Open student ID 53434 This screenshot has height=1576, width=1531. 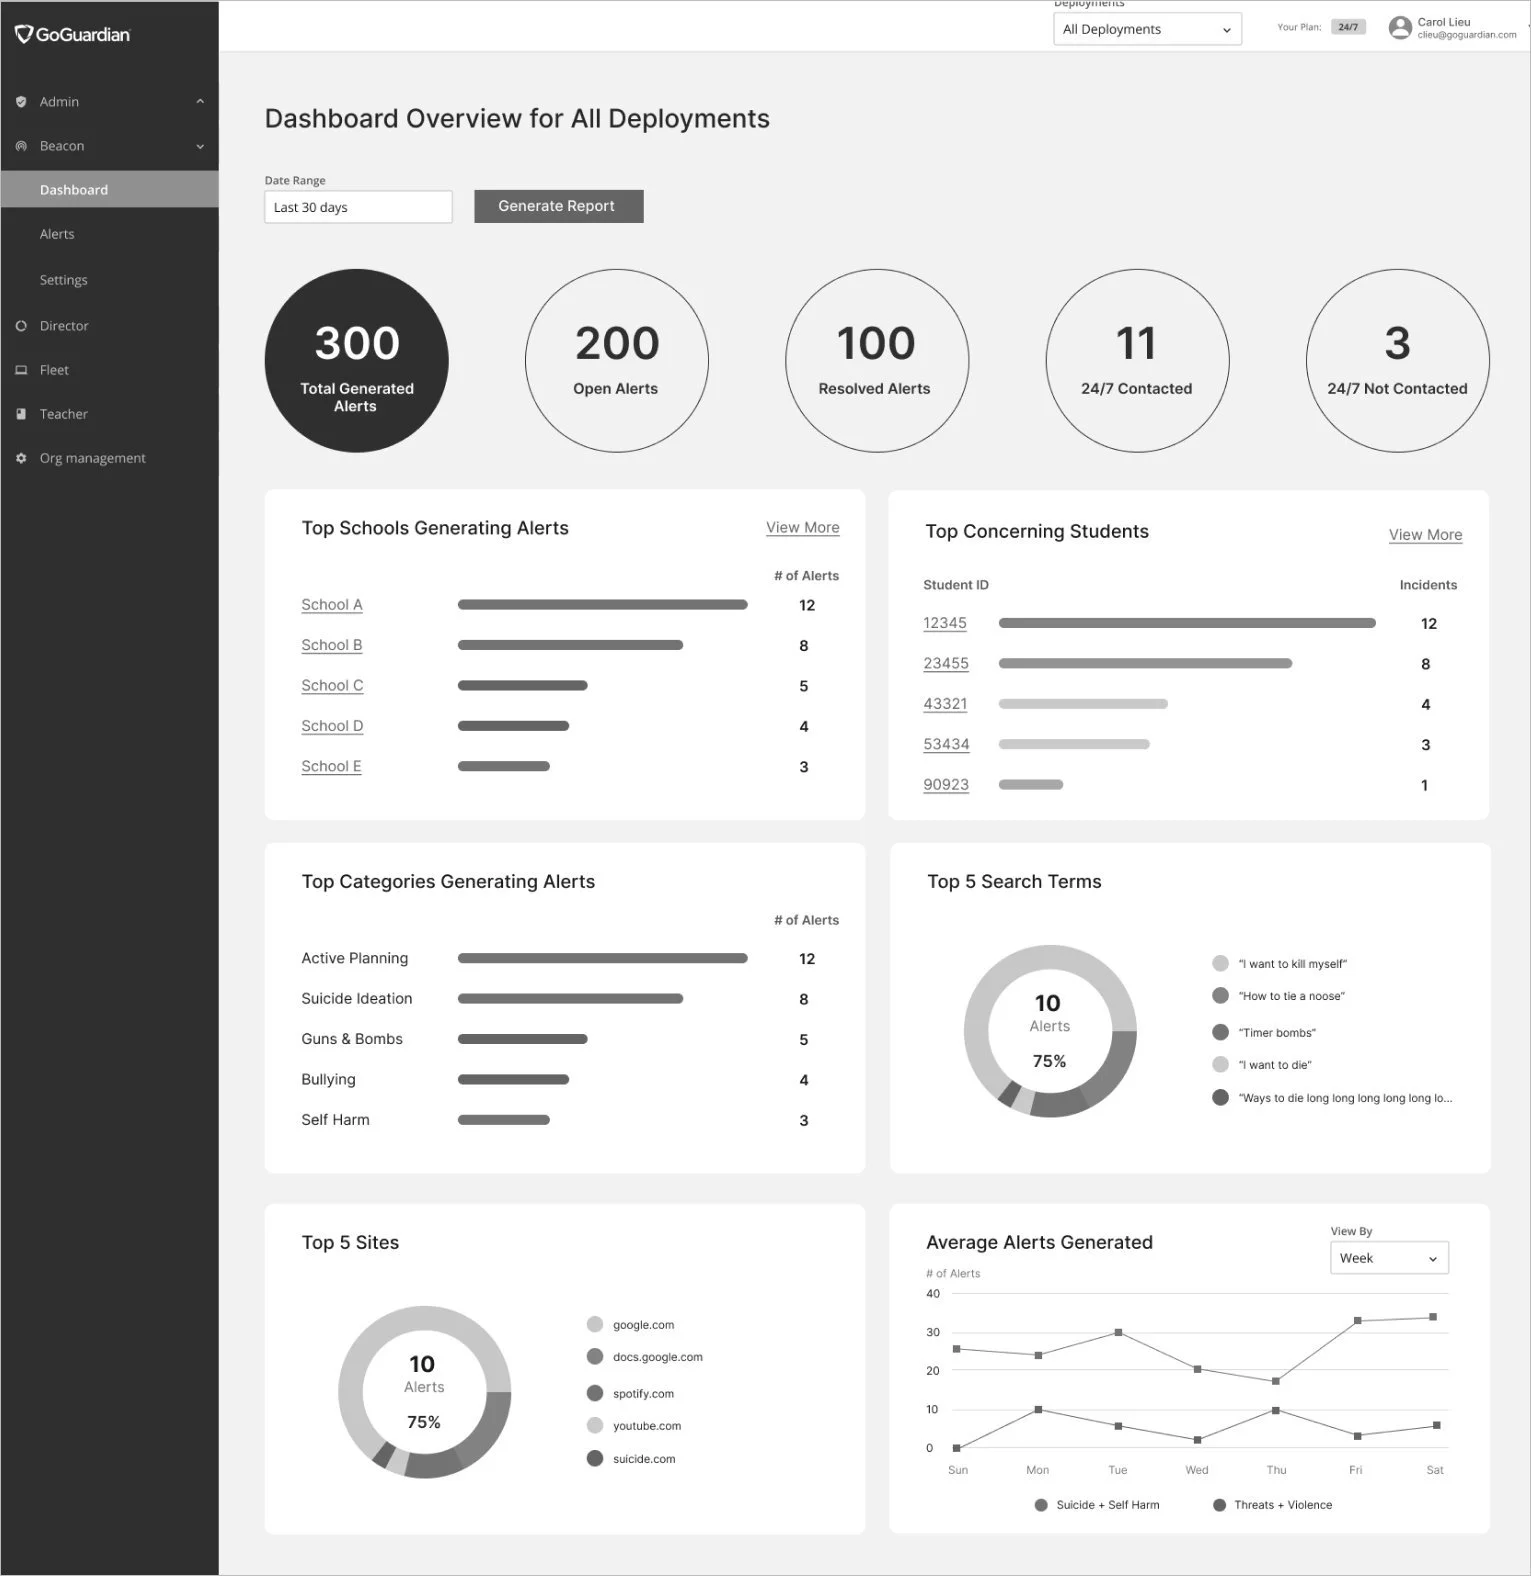coord(946,745)
